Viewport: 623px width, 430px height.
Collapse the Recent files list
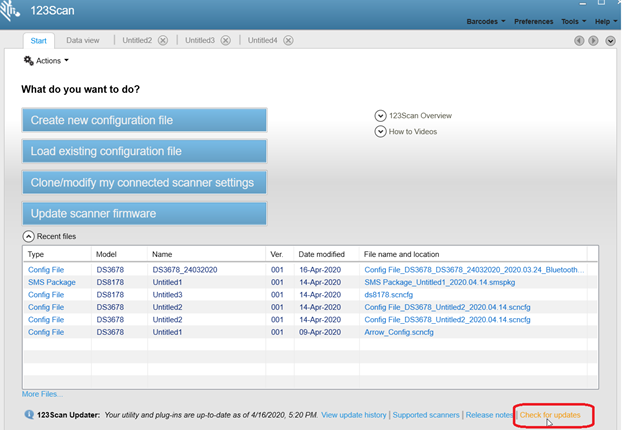pyautogui.click(x=28, y=236)
